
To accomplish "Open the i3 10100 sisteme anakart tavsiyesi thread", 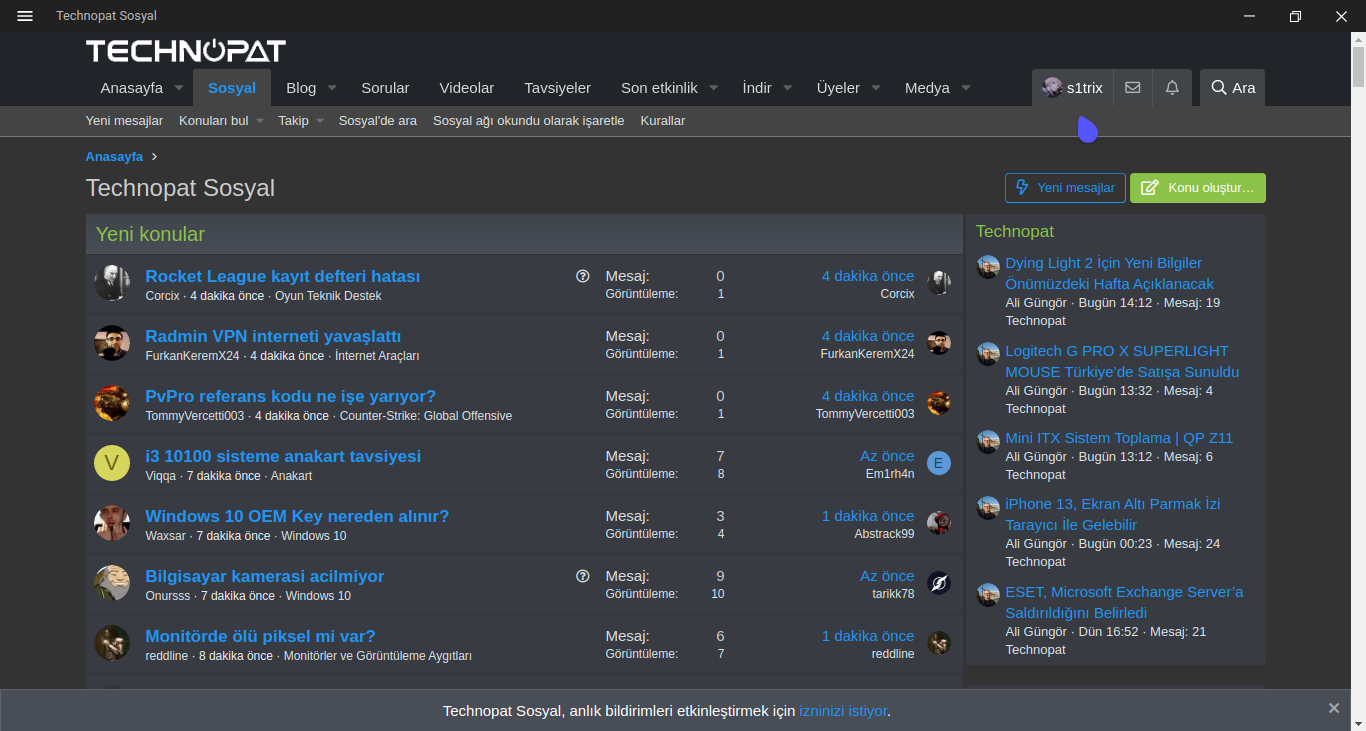I will click(x=283, y=456).
